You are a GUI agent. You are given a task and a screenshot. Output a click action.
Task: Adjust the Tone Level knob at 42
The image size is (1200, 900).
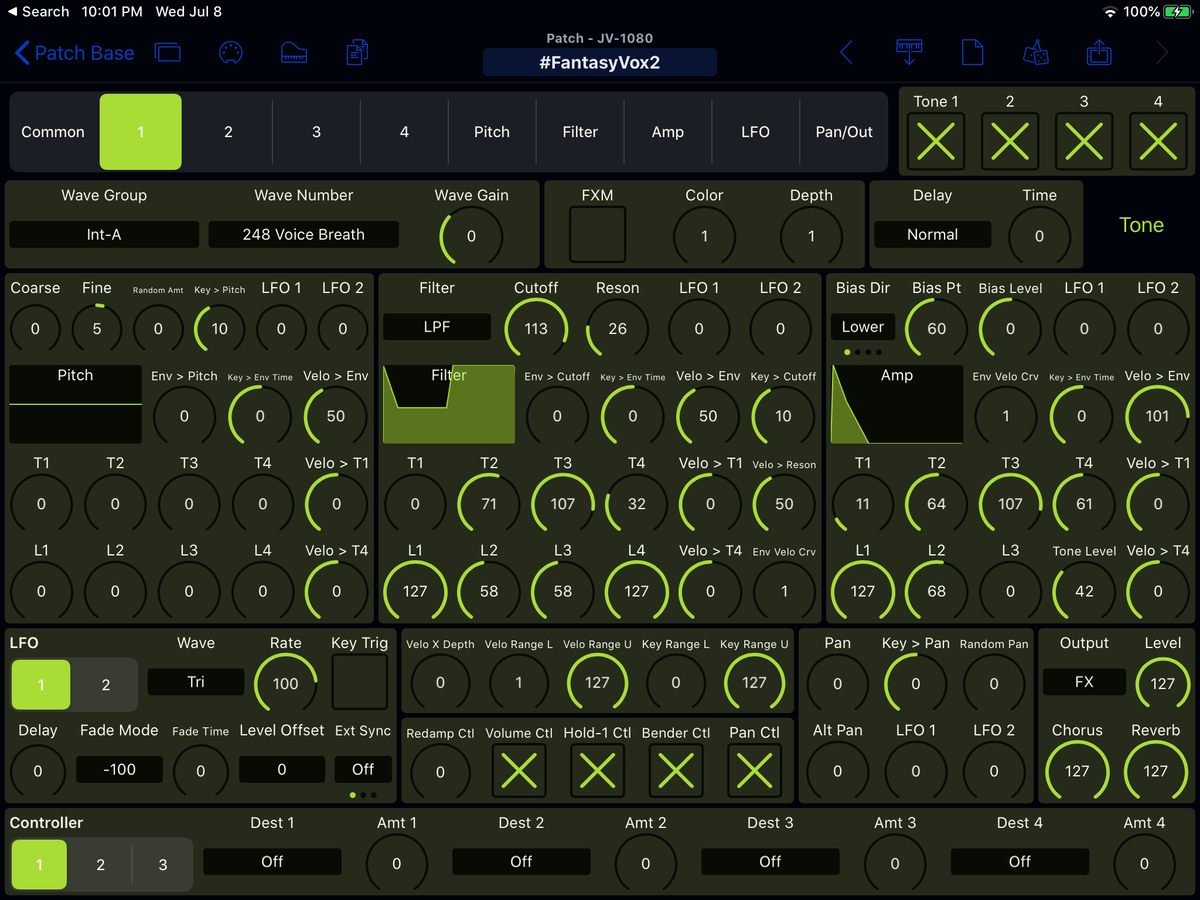point(1084,592)
